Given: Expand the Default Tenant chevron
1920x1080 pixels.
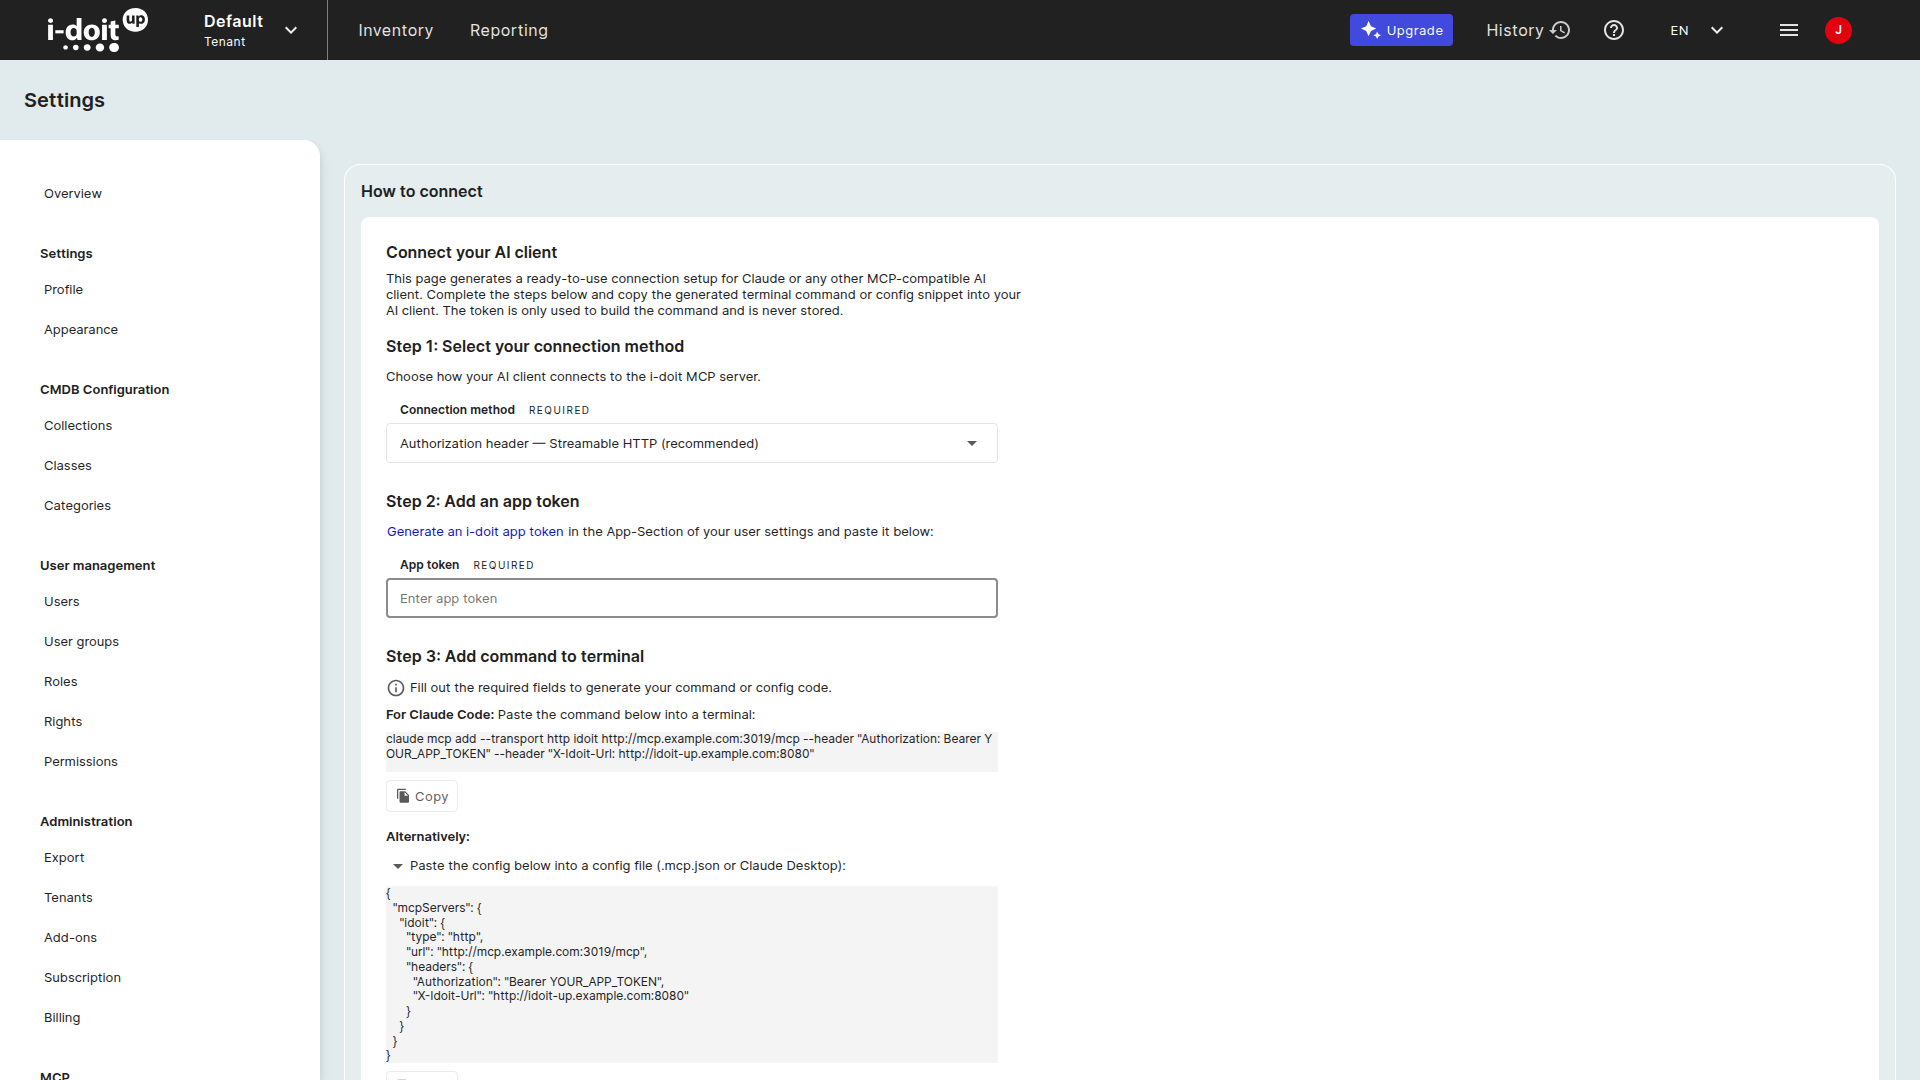Looking at the screenshot, I should pyautogui.click(x=291, y=30).
